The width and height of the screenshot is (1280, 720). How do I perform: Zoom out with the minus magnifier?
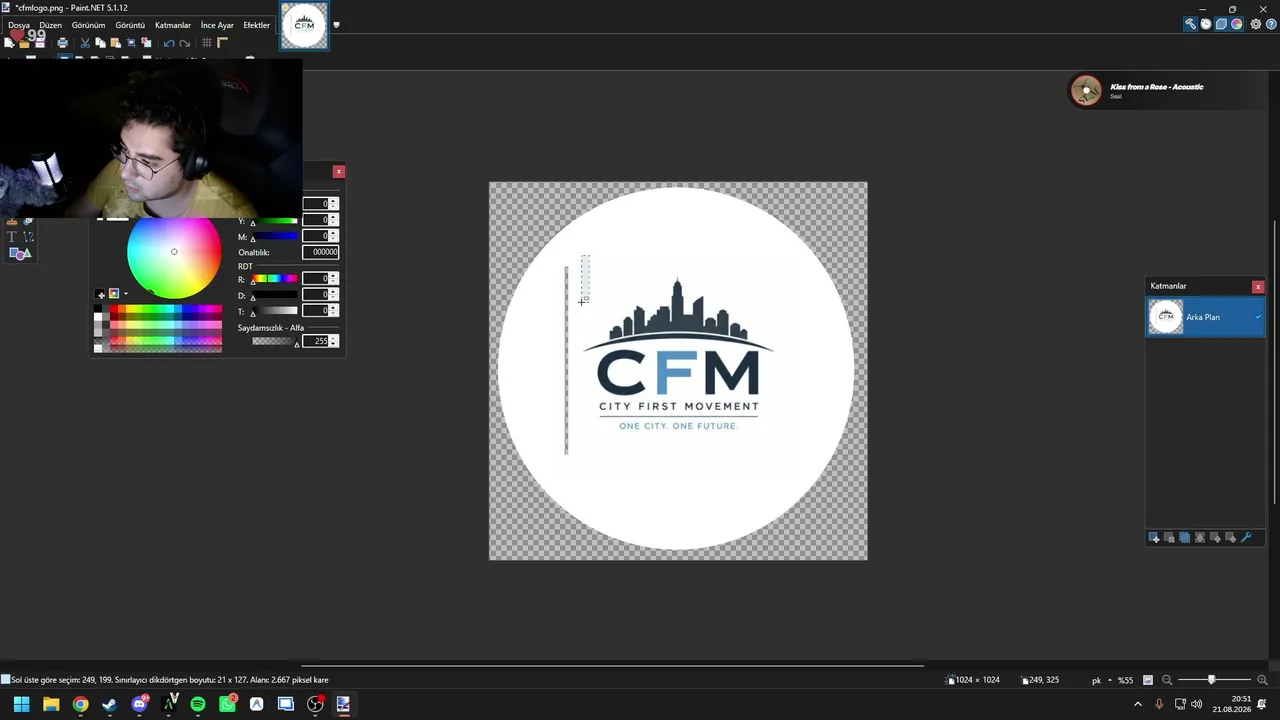click(x=1167, y=680)
